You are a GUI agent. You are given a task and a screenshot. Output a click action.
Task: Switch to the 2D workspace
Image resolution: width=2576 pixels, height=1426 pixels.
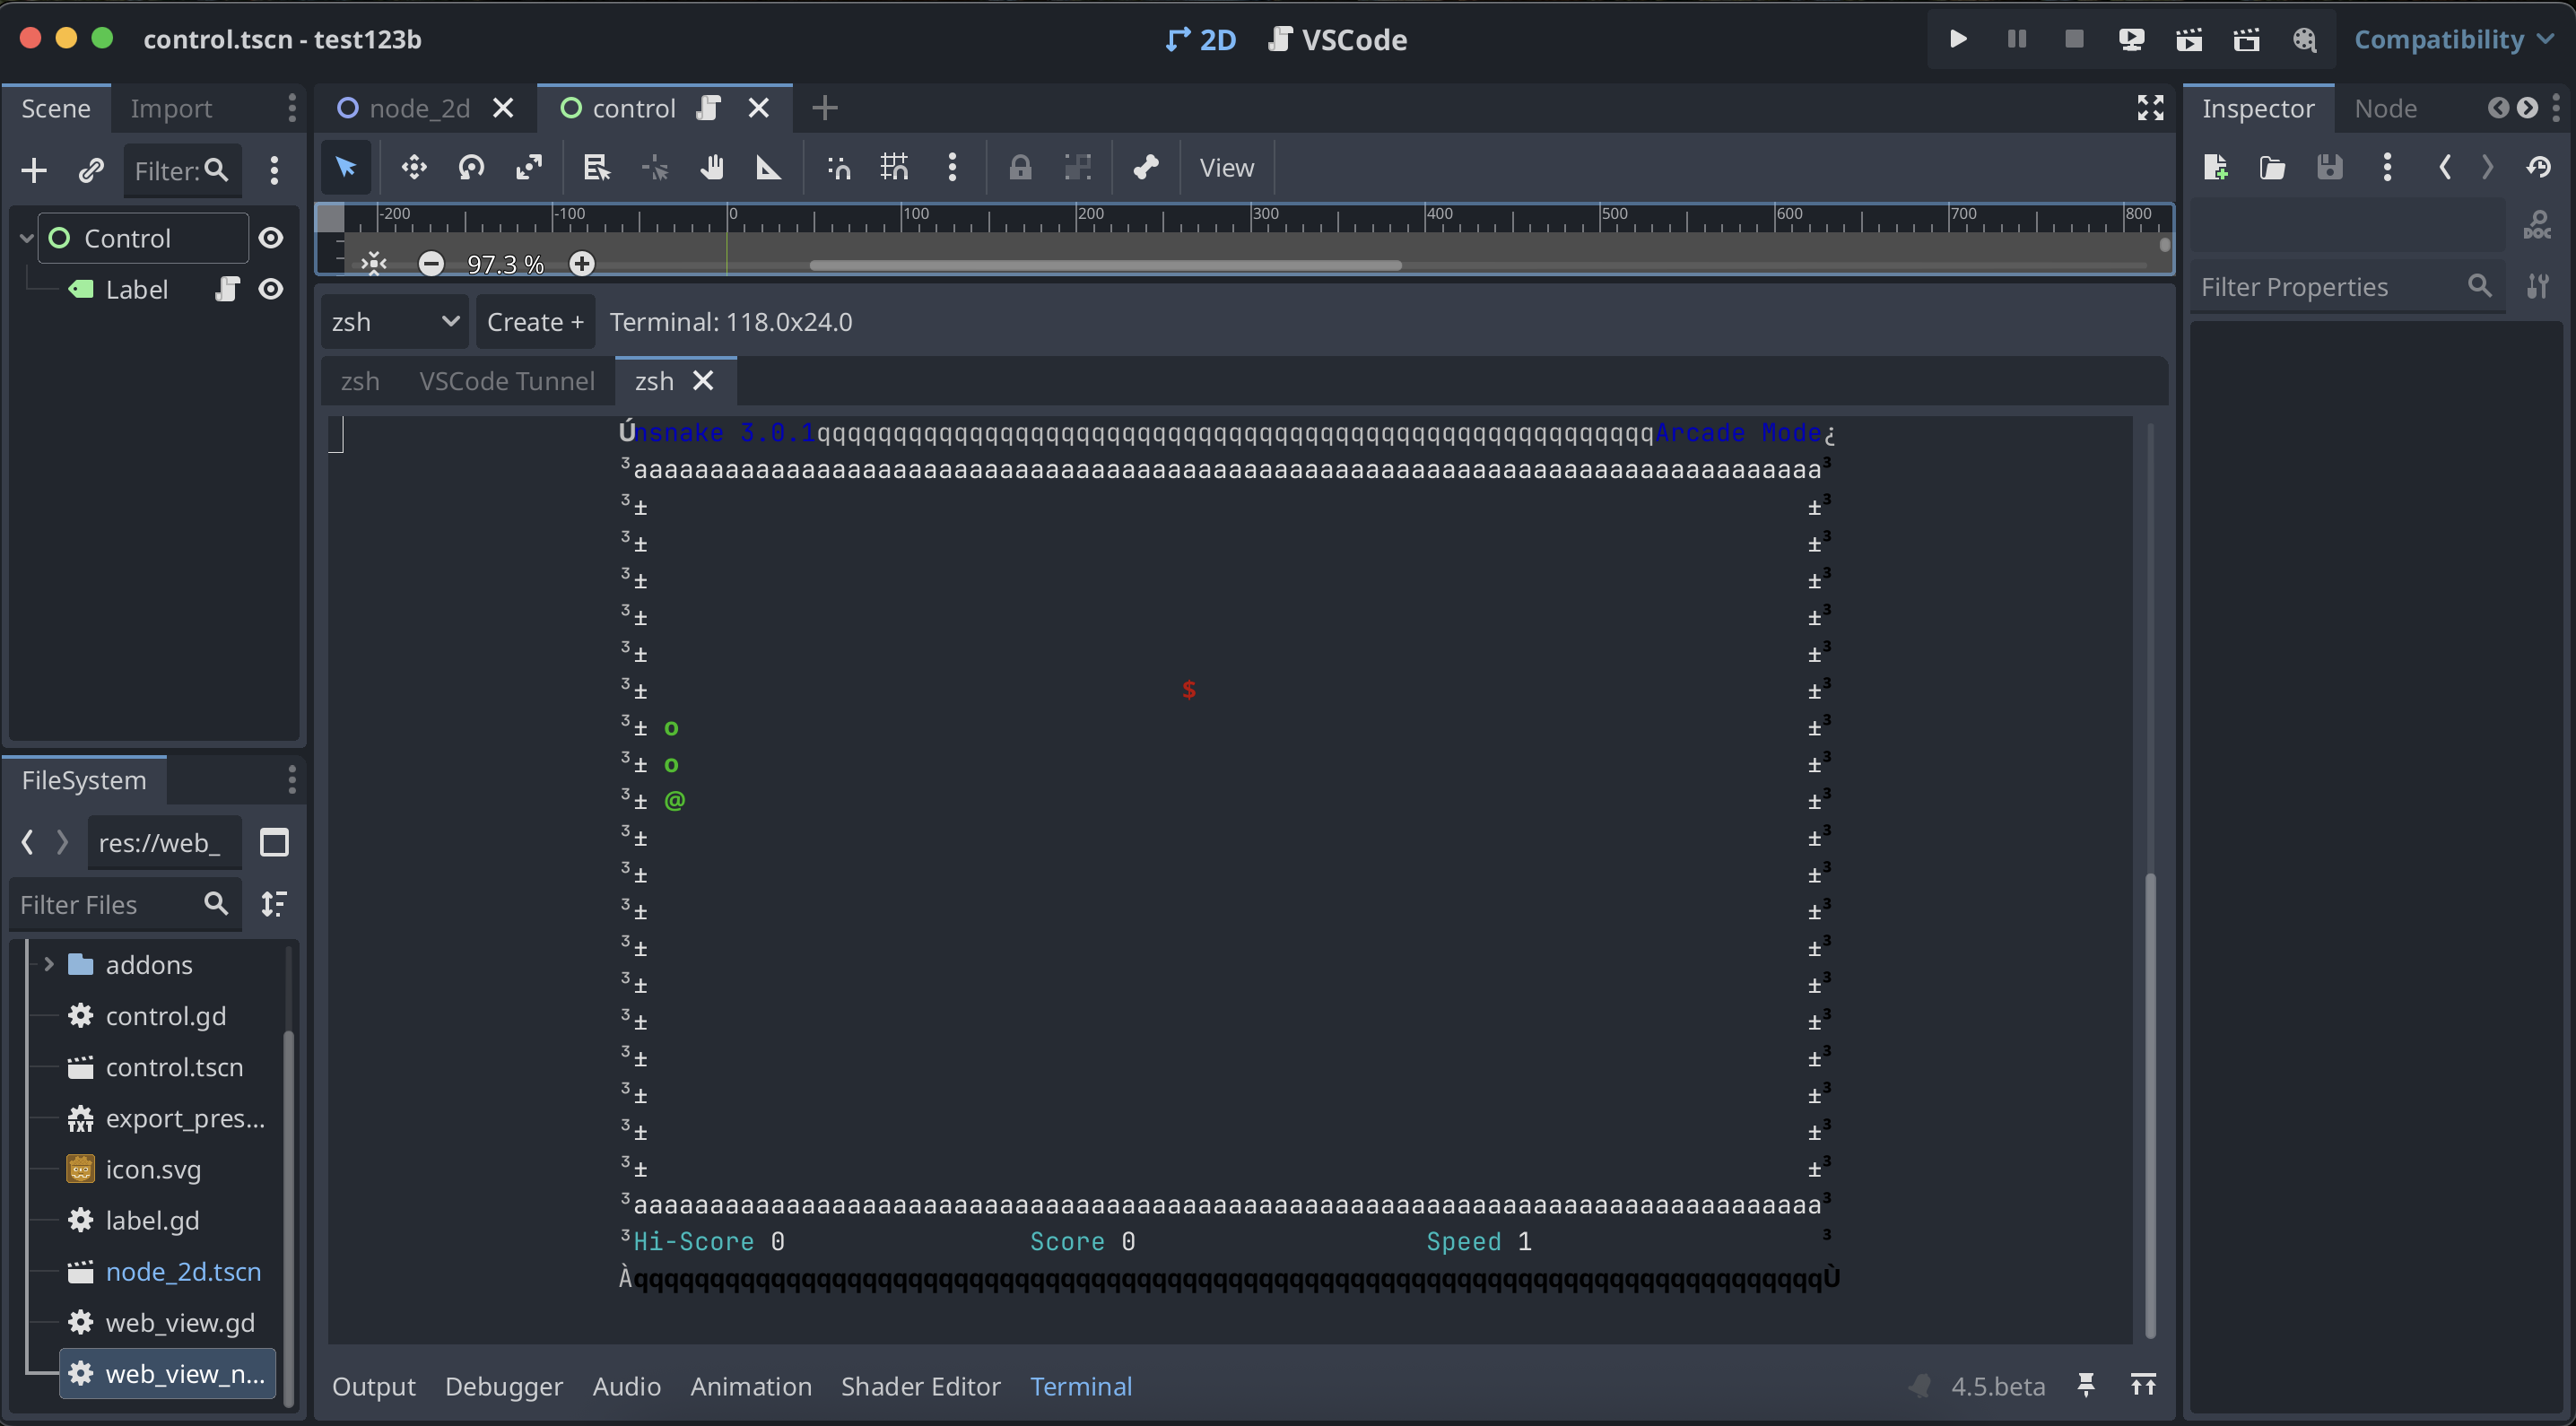[x=1201, y=39]
